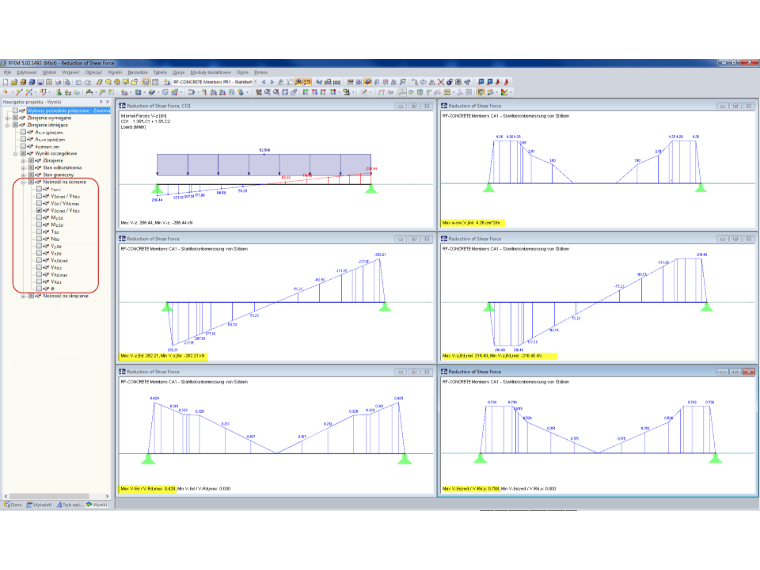Enable the My,Ed result checkbox
The width and height of the screenshot is (760, 570).
click(x=39, y=218)
